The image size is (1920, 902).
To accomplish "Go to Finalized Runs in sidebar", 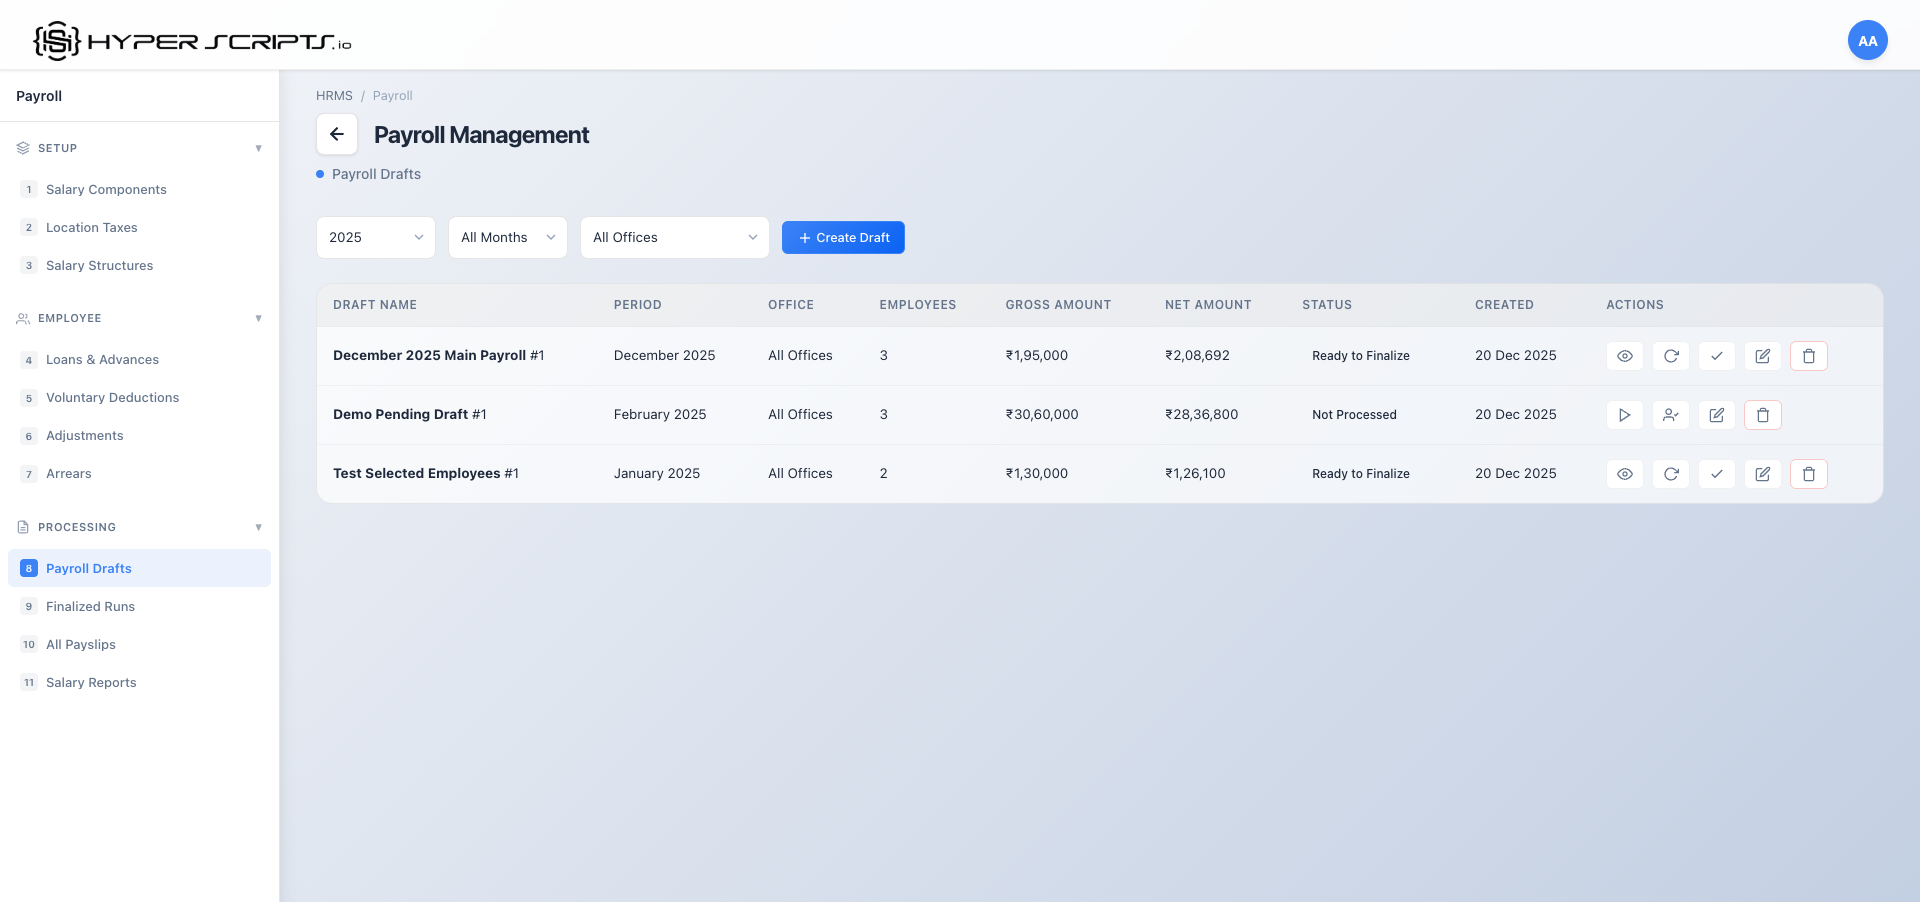I will [x=90, y=607].
